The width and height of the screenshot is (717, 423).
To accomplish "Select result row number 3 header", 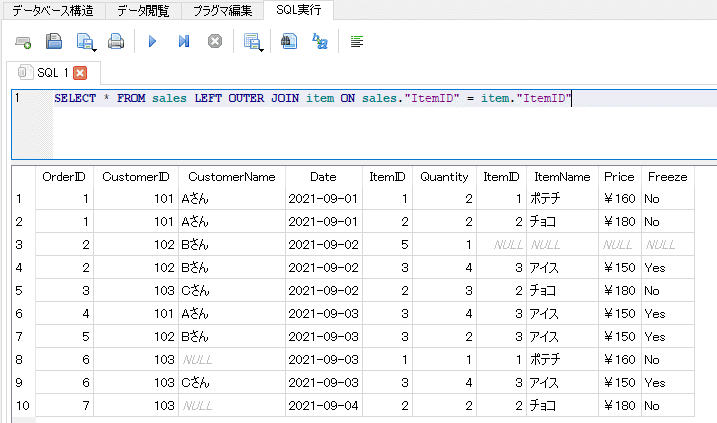I will pos(24,245).
